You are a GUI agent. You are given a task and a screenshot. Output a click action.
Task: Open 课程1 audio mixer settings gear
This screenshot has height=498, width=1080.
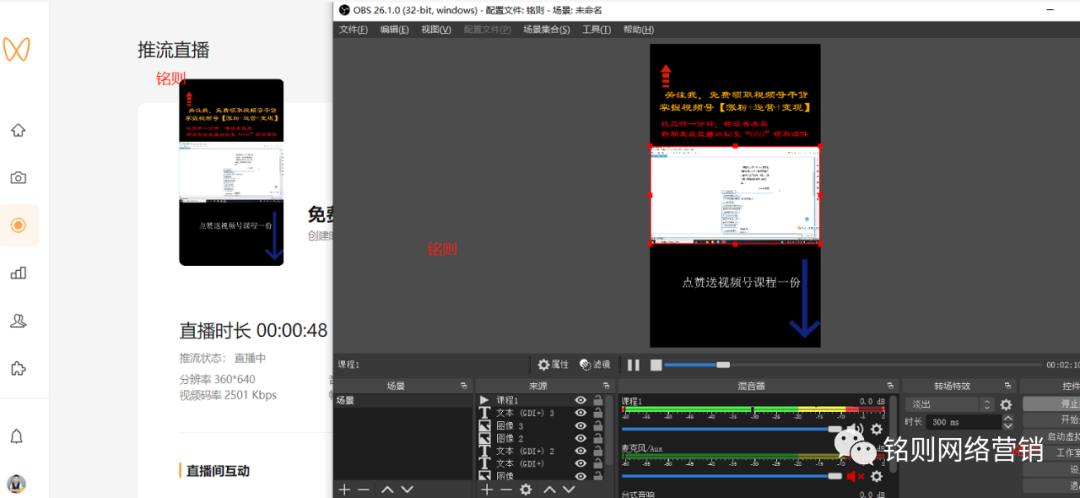877,429
